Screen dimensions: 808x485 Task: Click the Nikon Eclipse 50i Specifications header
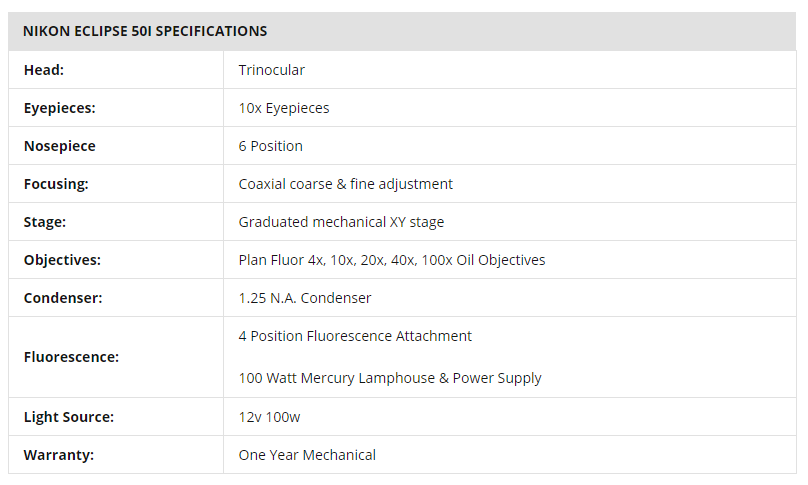coord(145,31)
